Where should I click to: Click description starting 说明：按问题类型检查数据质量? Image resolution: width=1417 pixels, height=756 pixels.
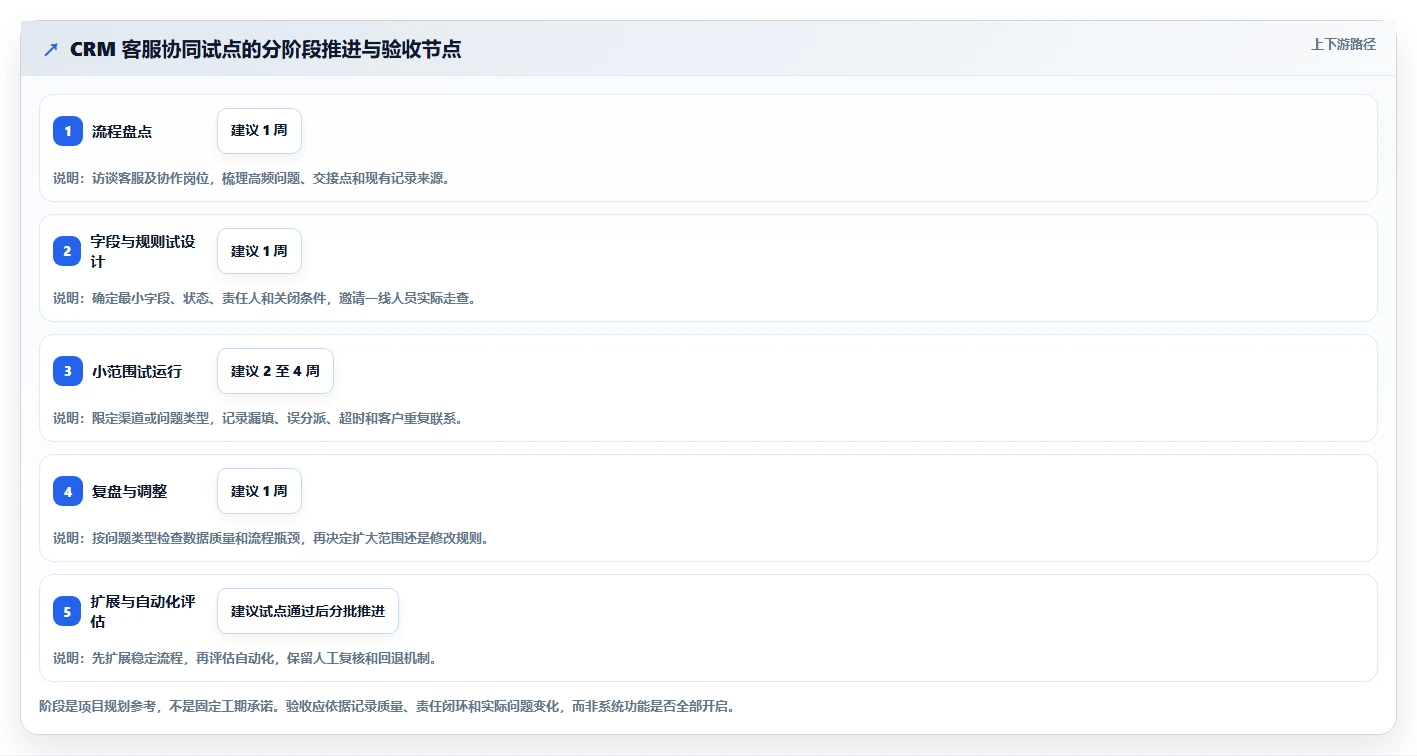click(271, 538)
